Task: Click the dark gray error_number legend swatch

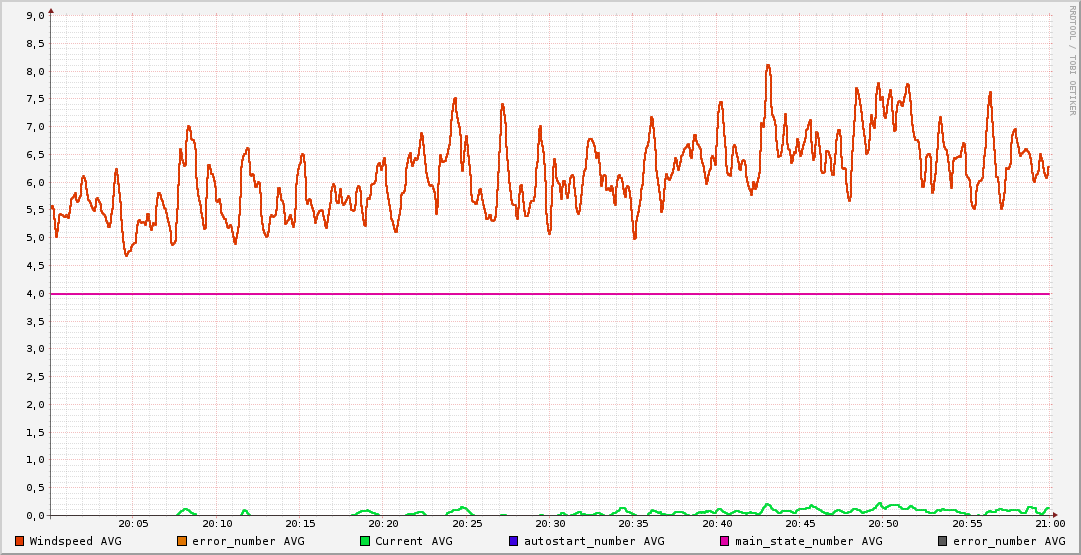Action: (x=942, y=541)
